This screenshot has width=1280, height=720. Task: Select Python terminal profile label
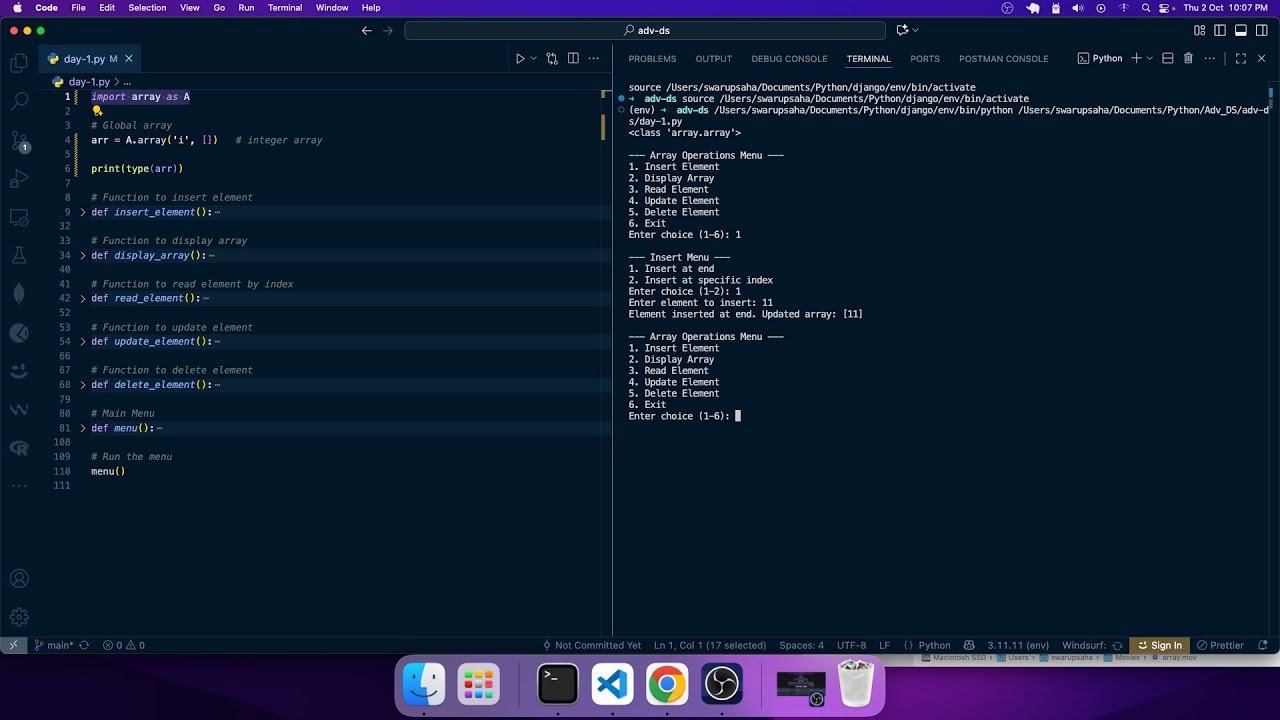(1100, 59)
